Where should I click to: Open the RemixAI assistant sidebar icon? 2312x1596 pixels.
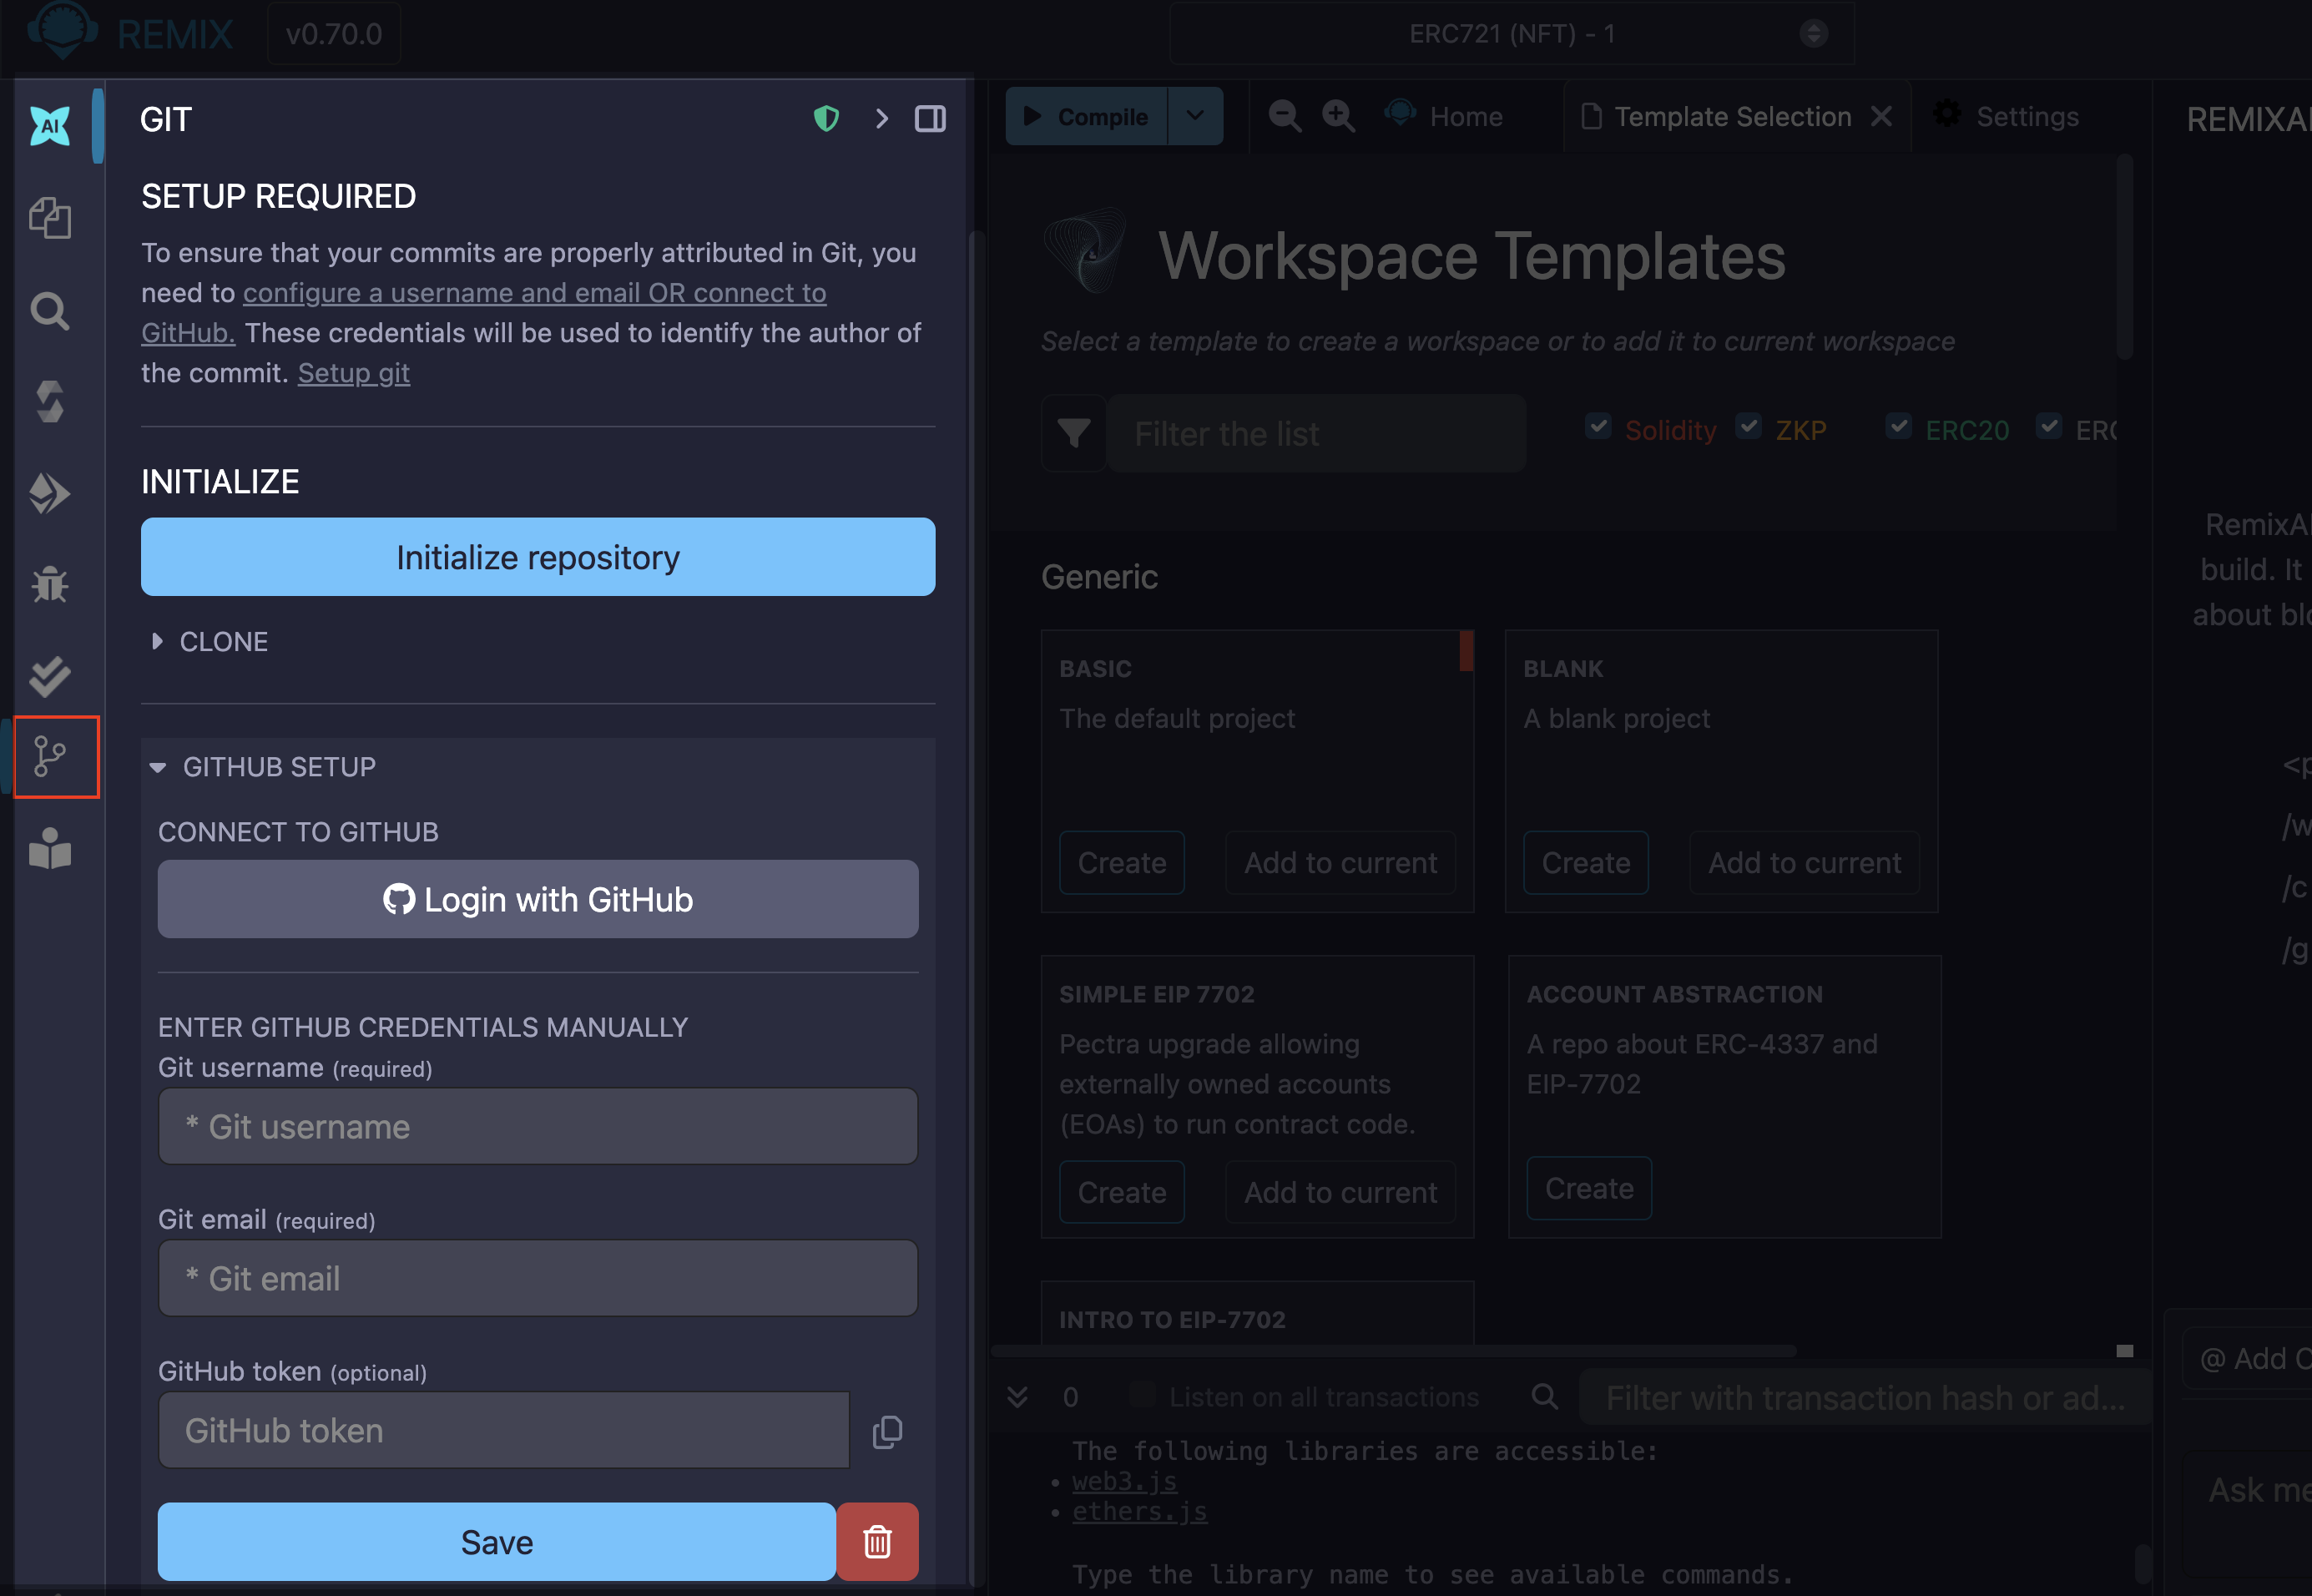tap(50, 126)
